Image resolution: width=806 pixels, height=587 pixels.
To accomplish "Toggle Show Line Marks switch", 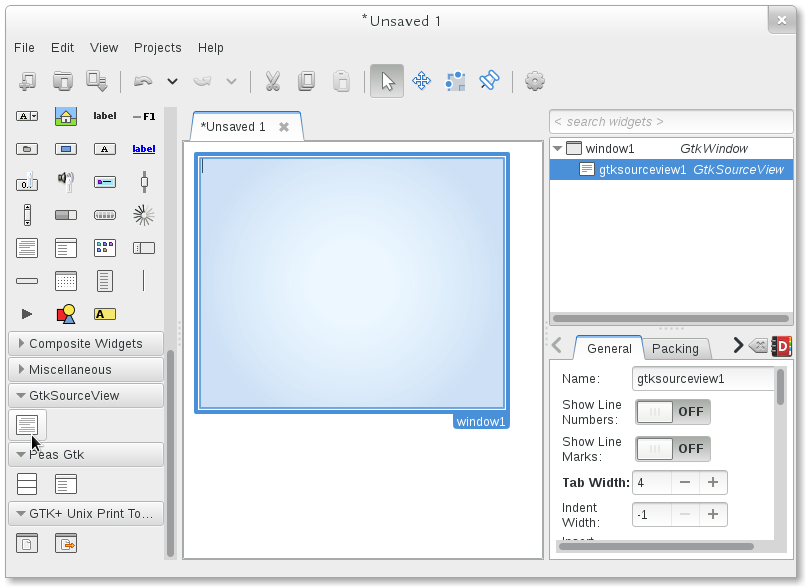I will point(673,449).
